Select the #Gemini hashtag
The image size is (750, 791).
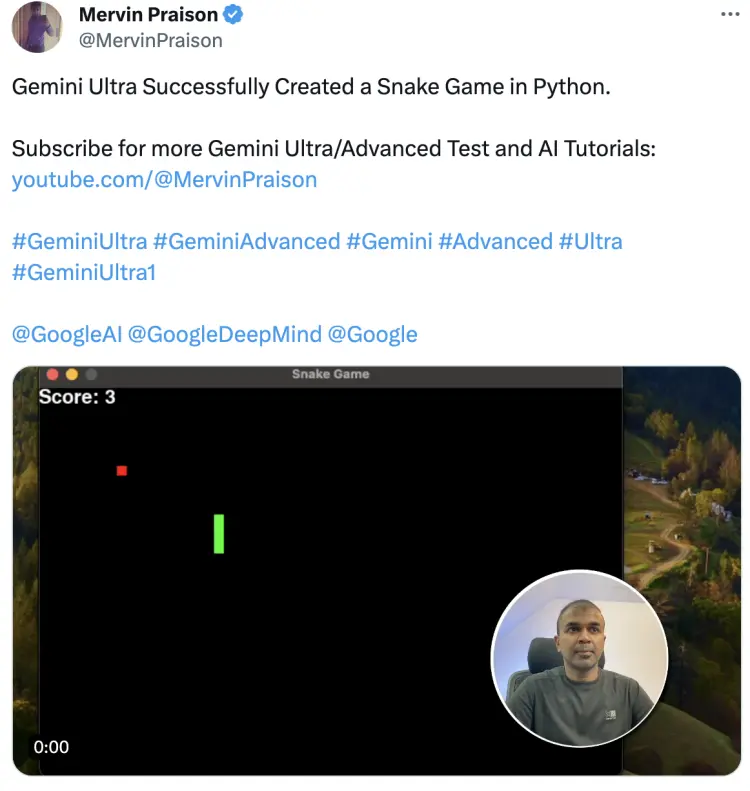[389, 241]
